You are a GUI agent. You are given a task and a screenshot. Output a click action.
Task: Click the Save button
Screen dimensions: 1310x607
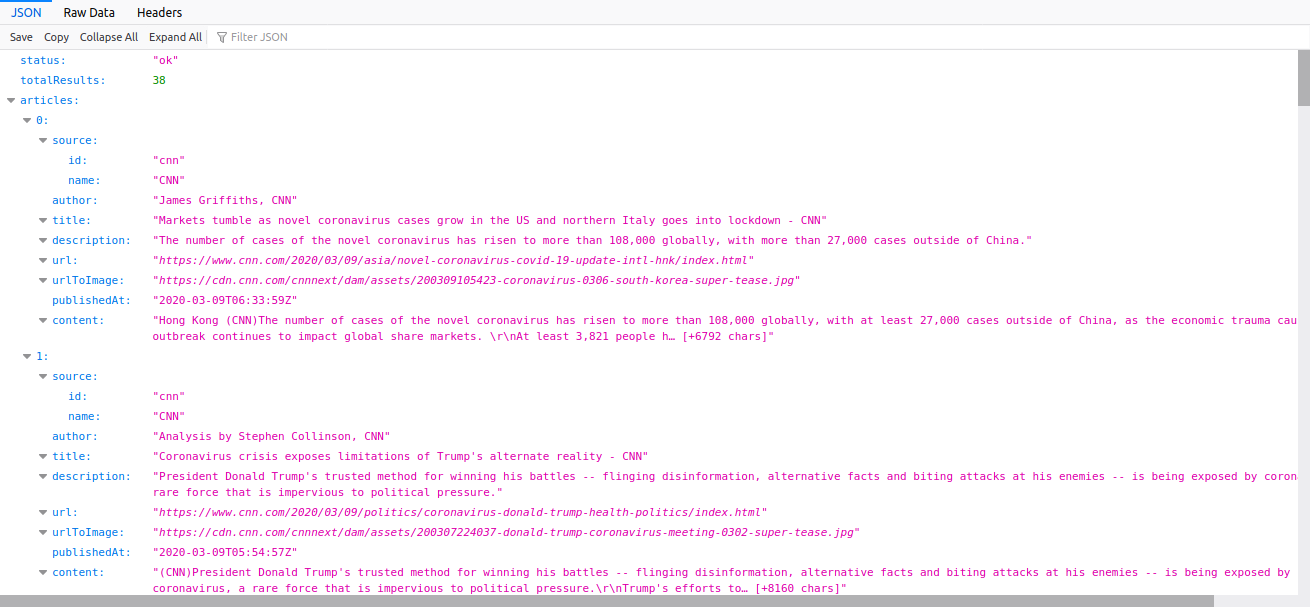pyautogui.click(x=21, y=37)
